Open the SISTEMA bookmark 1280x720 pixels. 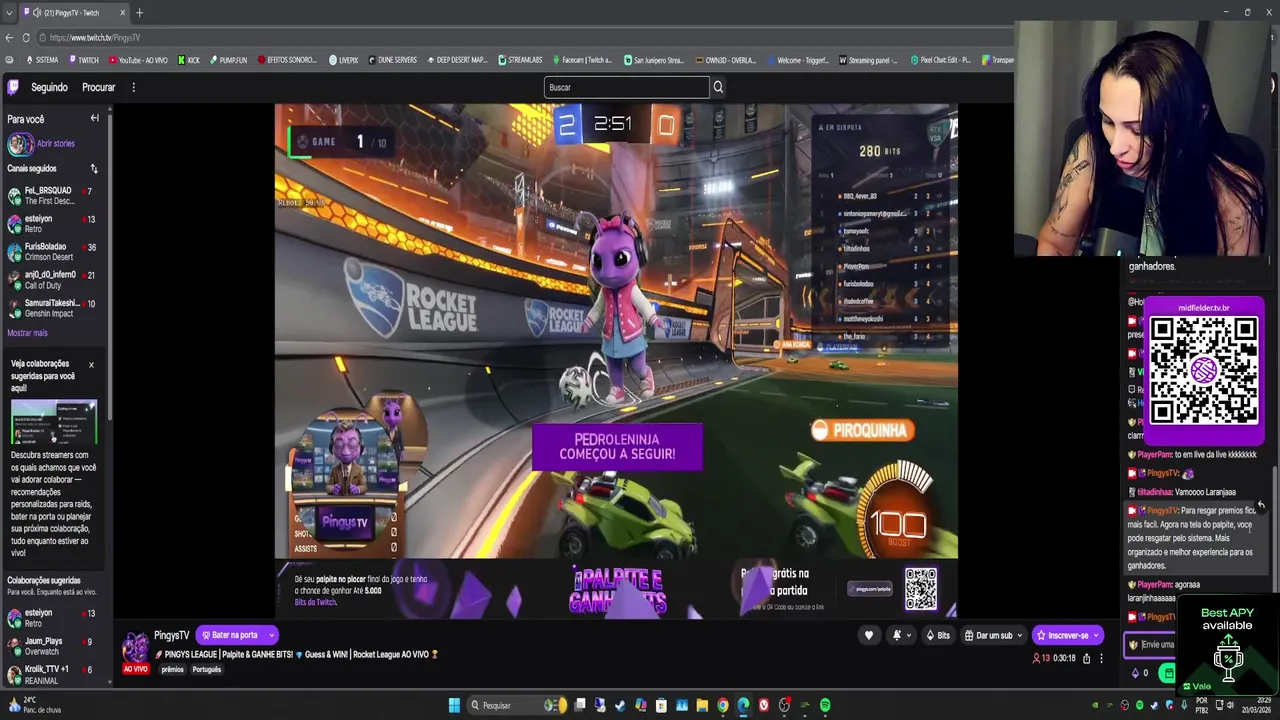click(x=41, y=60)
